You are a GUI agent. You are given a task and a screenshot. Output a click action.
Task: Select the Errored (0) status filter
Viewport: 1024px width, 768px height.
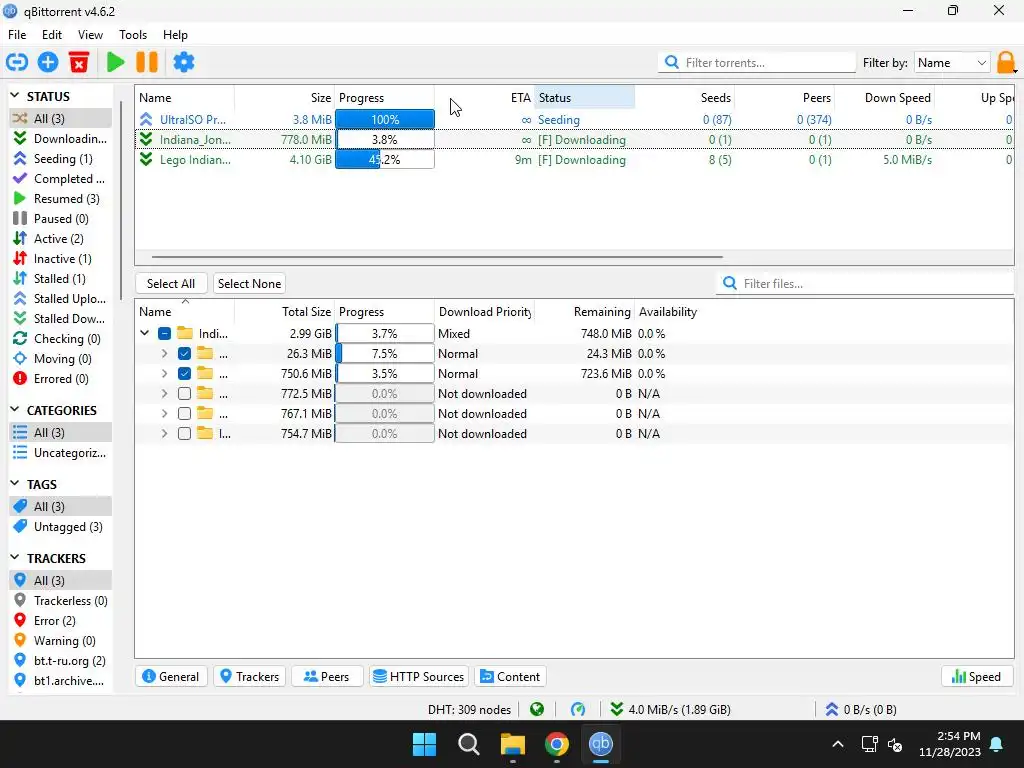pos(61,379)
